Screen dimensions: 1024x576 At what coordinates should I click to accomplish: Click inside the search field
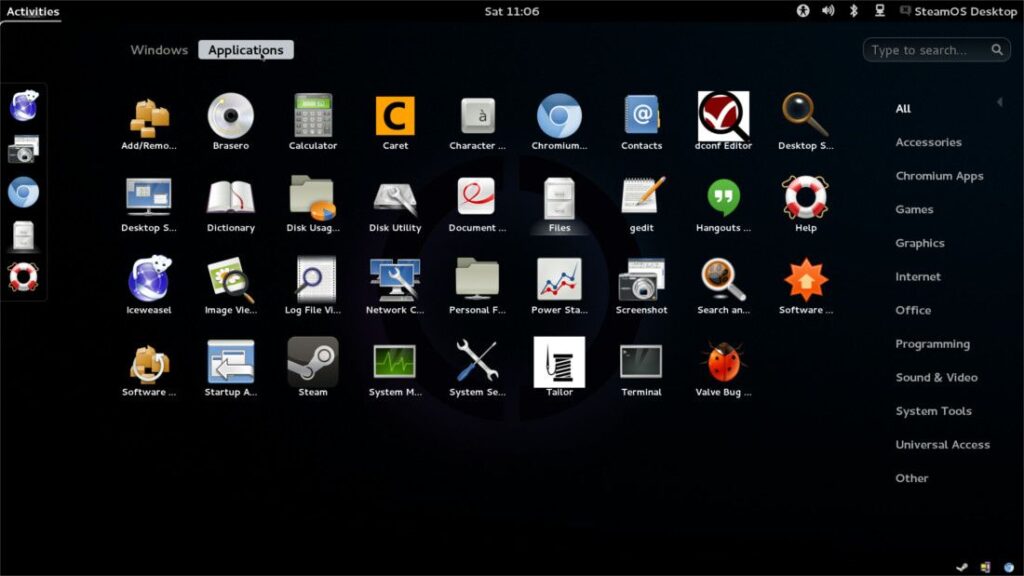pos(930,48)
